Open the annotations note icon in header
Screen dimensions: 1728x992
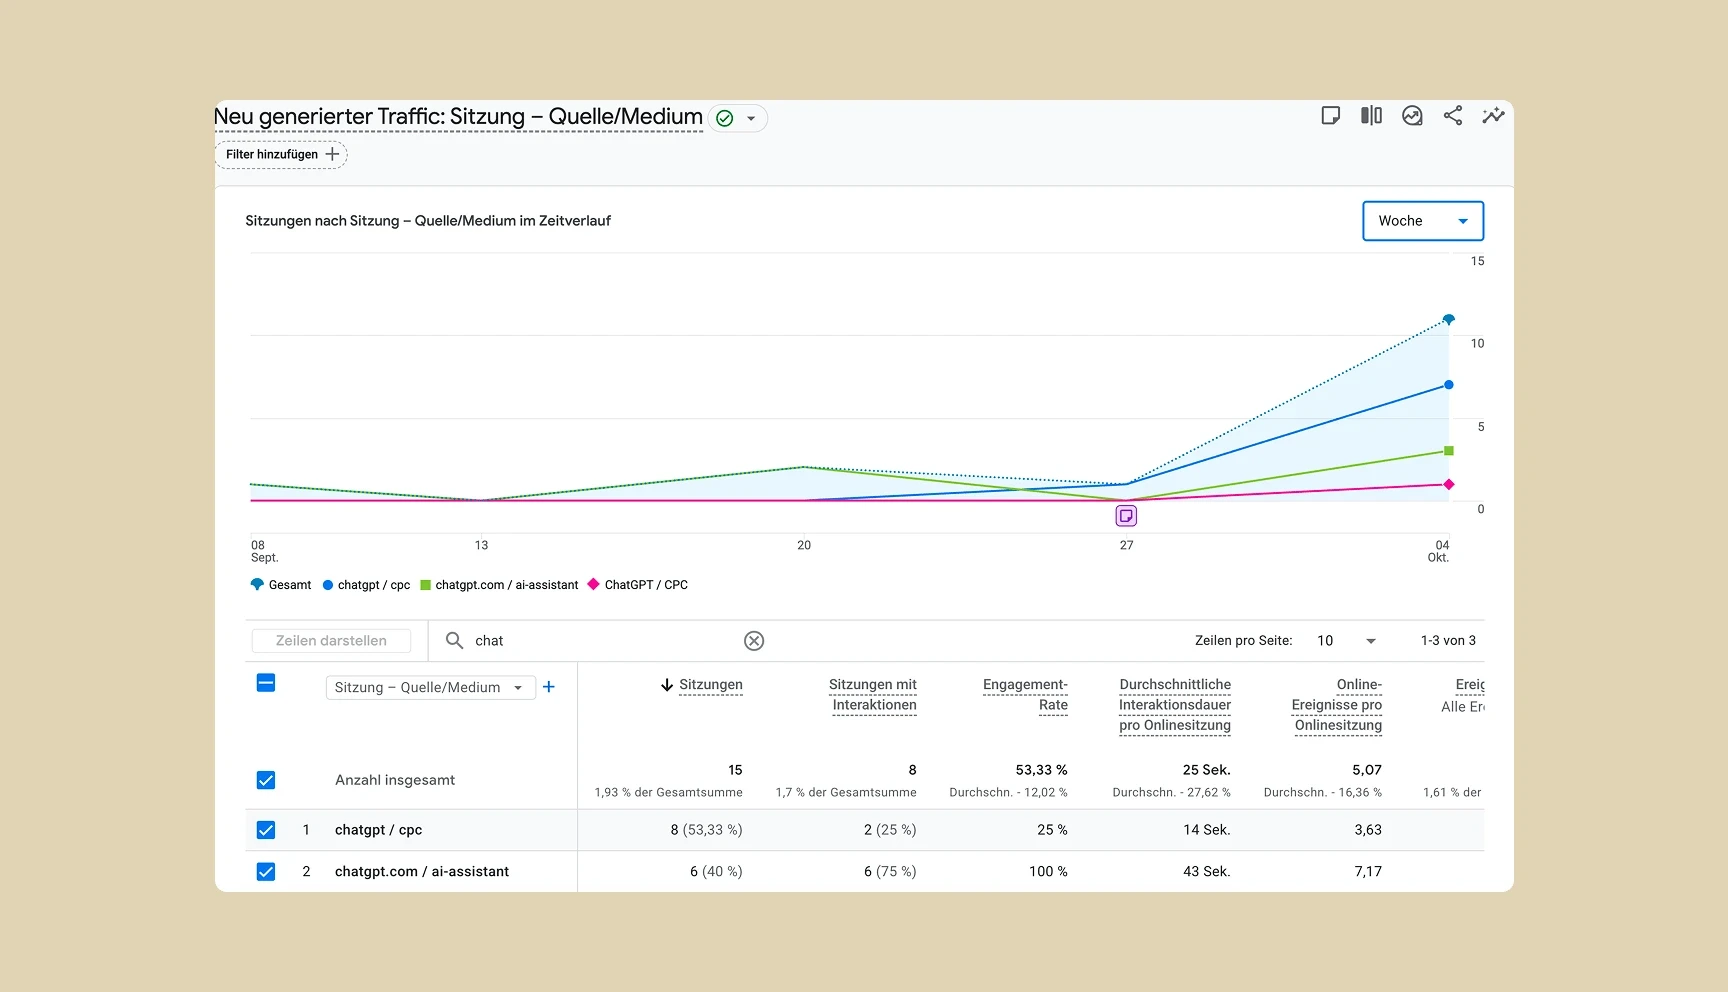point(1330,116)
